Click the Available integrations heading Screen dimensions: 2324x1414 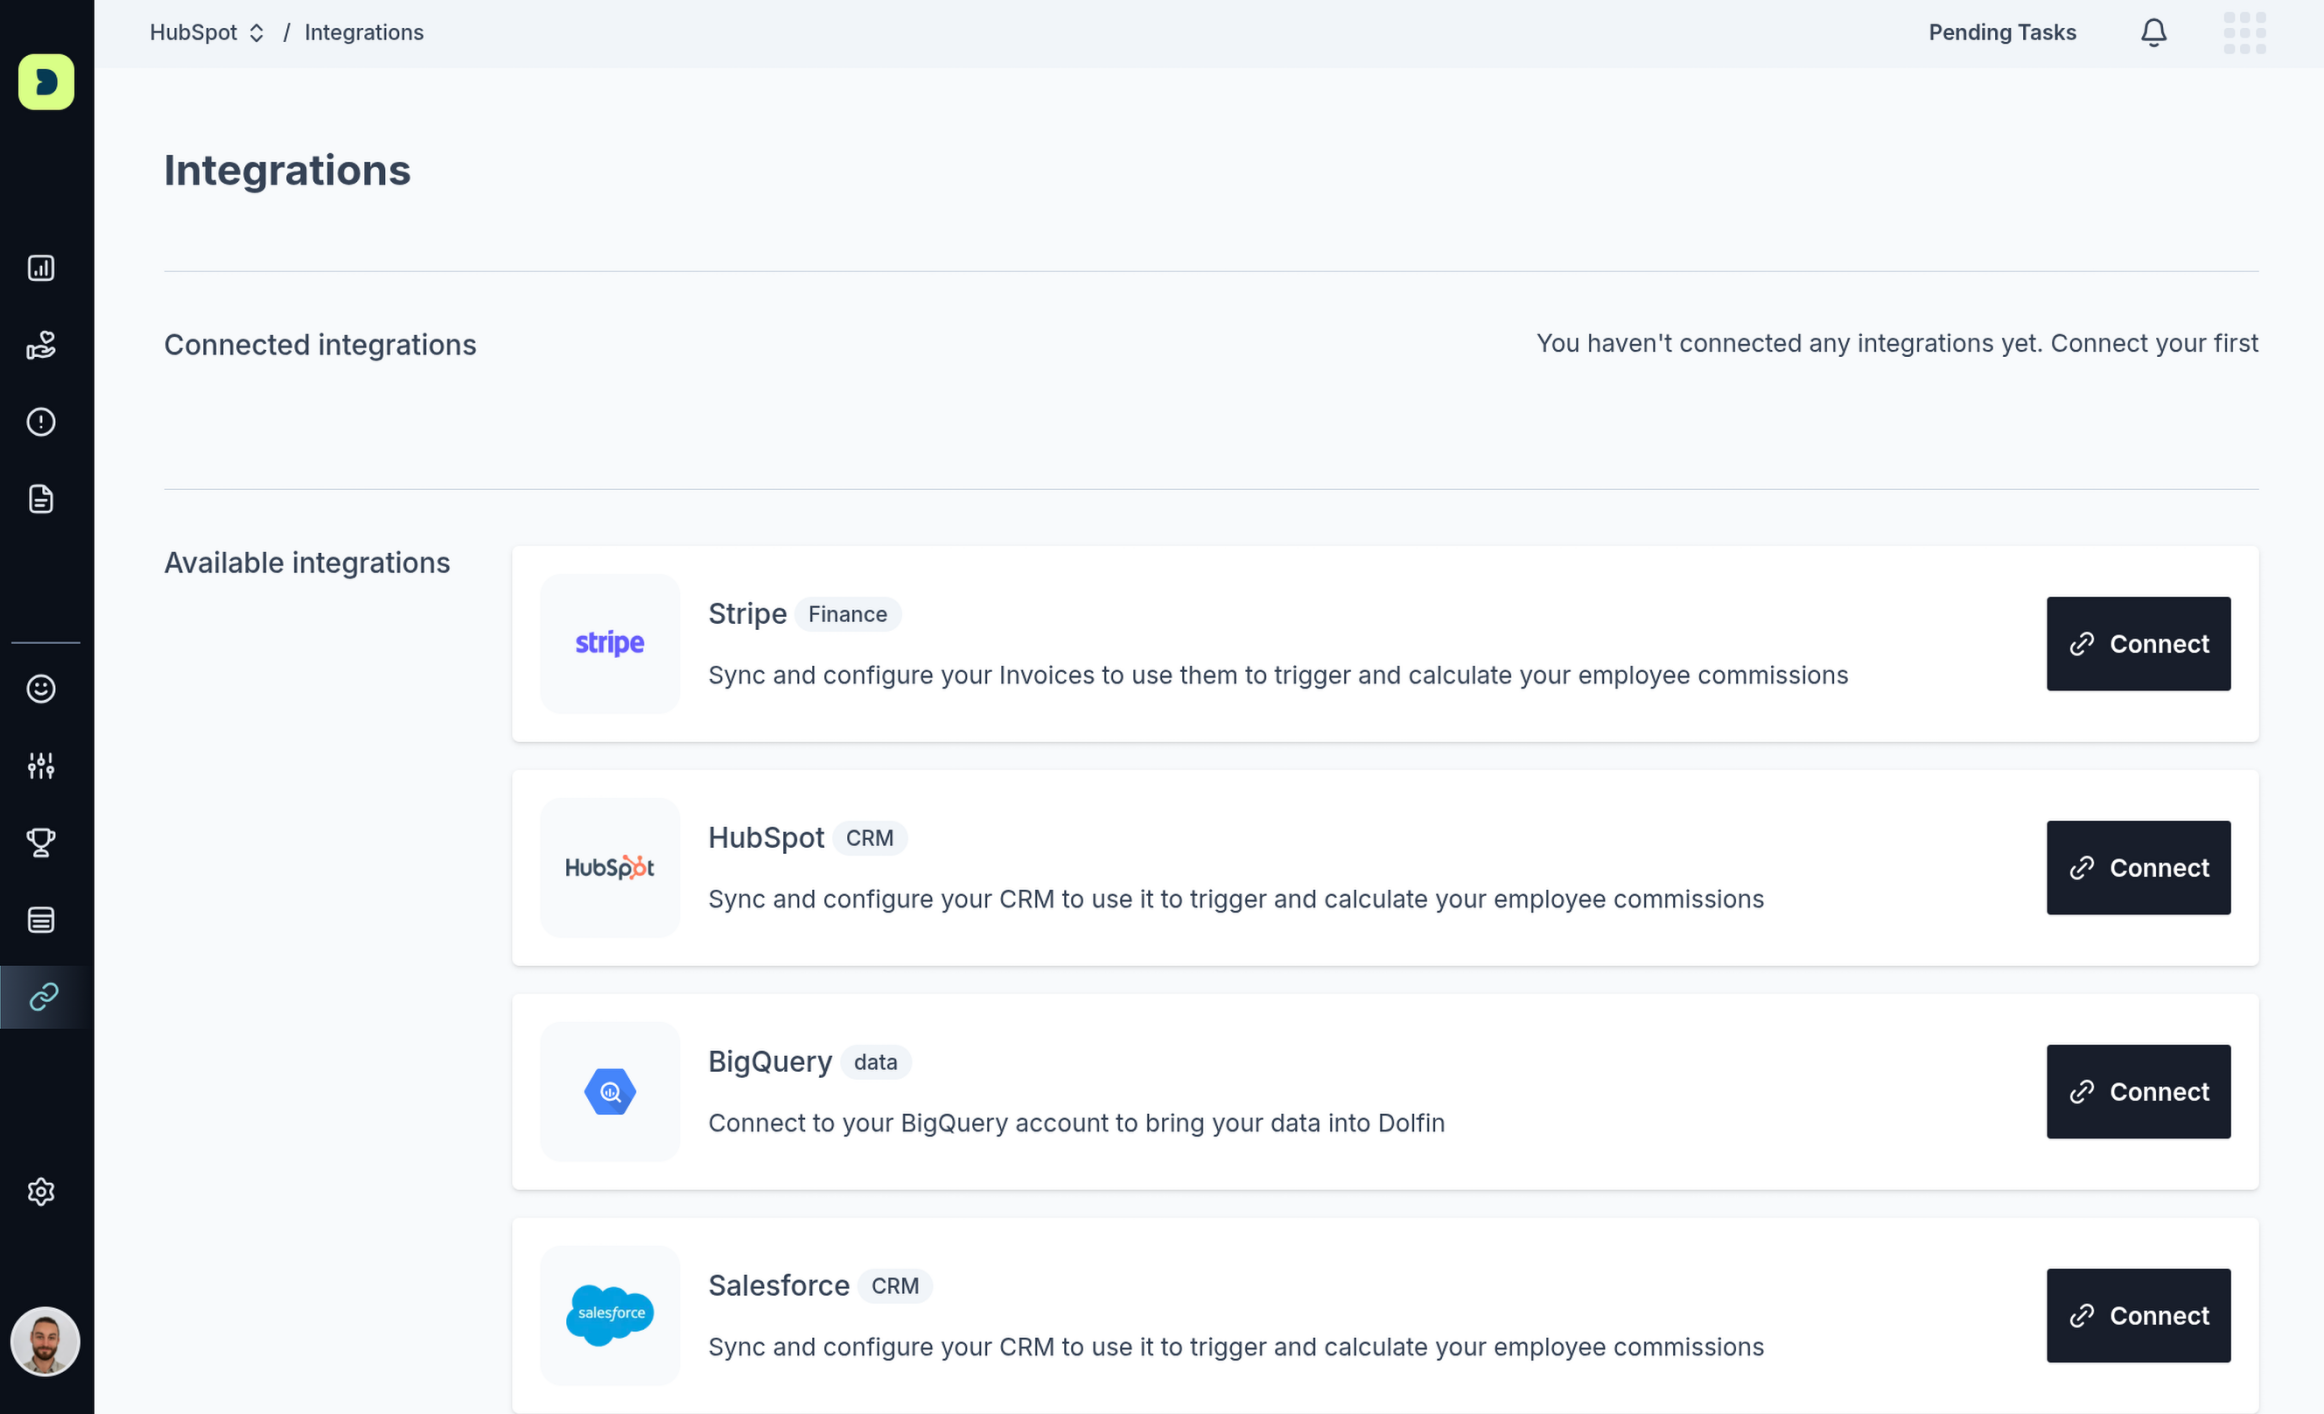click(307, 563)
